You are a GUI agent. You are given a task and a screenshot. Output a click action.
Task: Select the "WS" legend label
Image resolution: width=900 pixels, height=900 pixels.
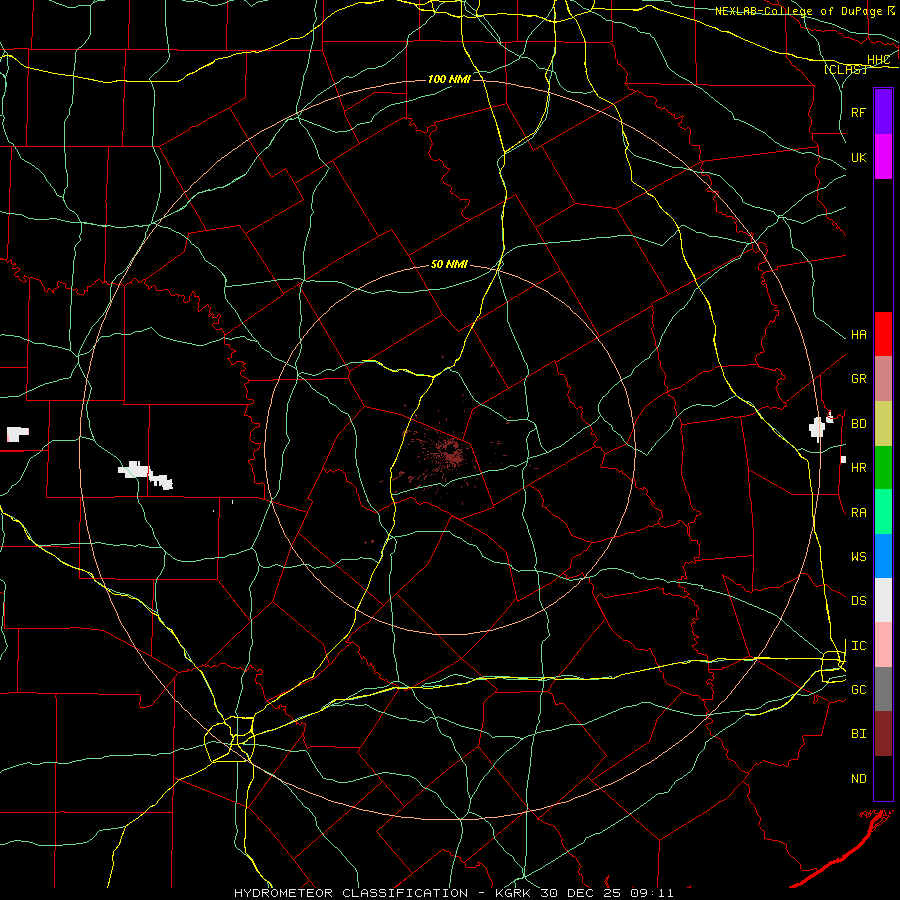click(x=858, y=557)
